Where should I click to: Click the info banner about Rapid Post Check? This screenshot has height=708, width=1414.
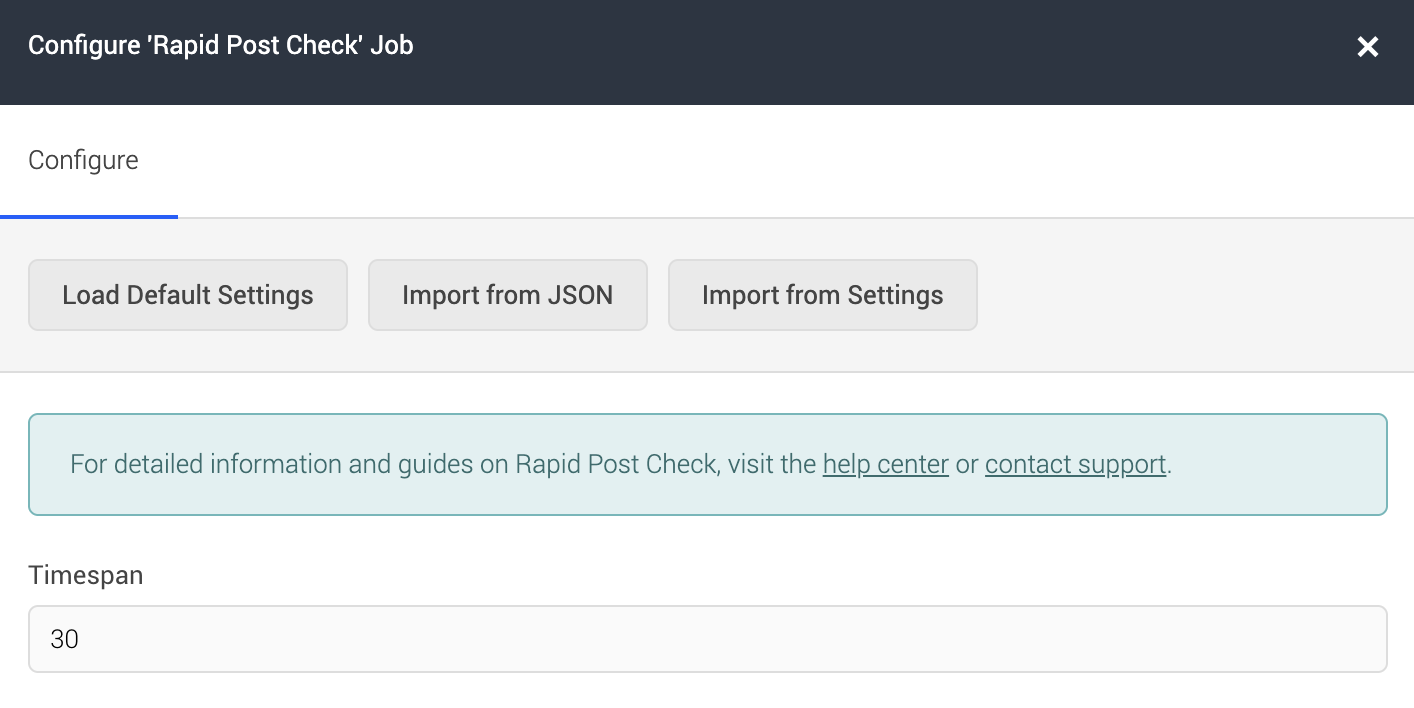707,464
